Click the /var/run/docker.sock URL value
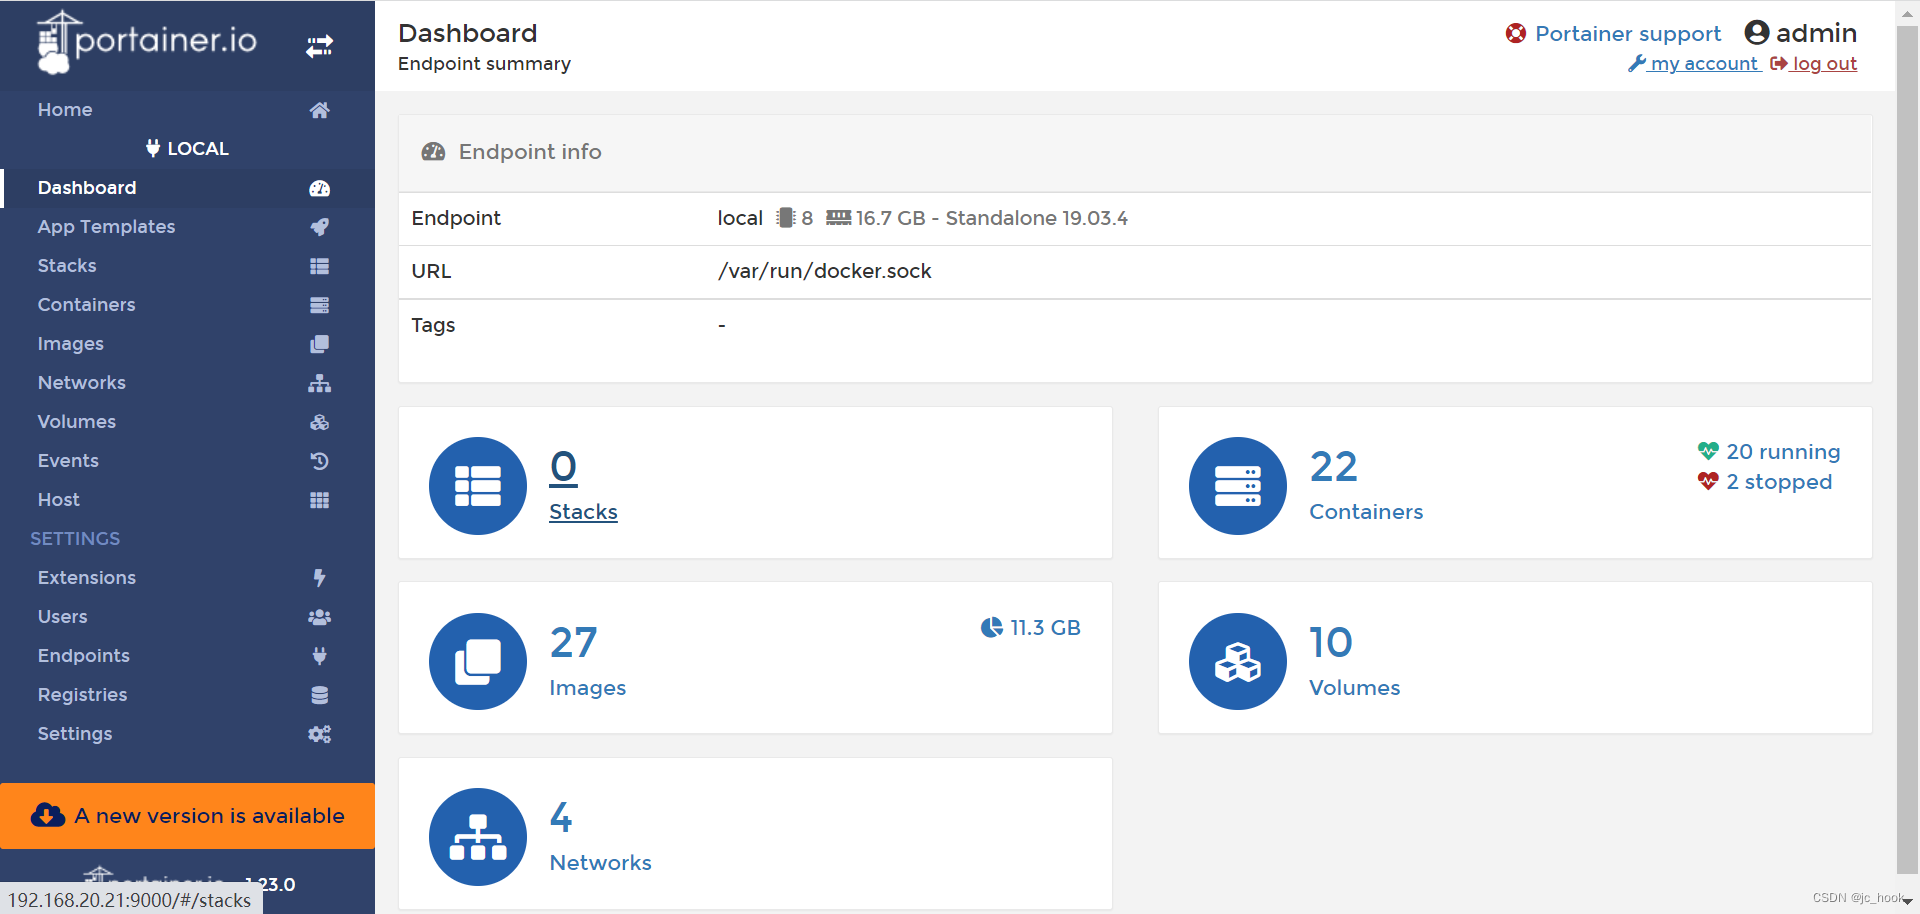The image size is (1920, 914). 824,271
